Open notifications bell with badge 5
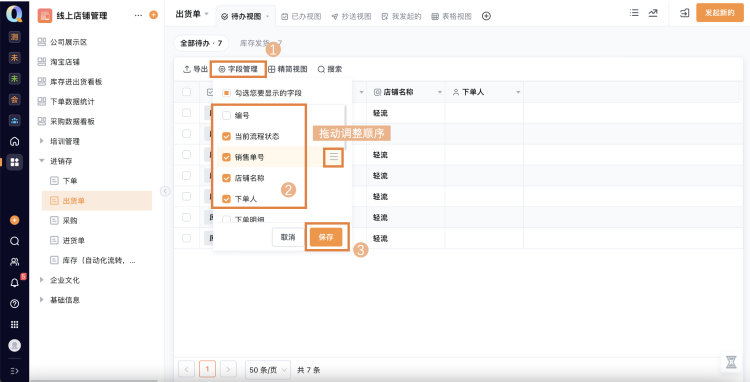The height and width of the screenshot is (382, 750). 15,283
